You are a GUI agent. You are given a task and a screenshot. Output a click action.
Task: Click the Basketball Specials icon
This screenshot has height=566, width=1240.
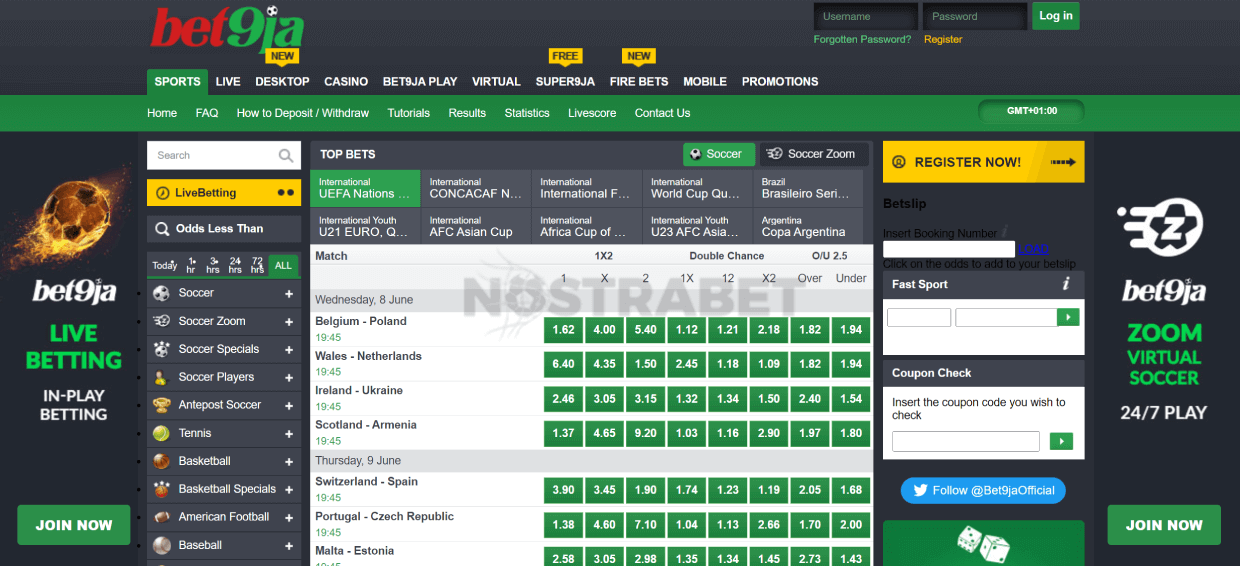(x=161, y=489)
